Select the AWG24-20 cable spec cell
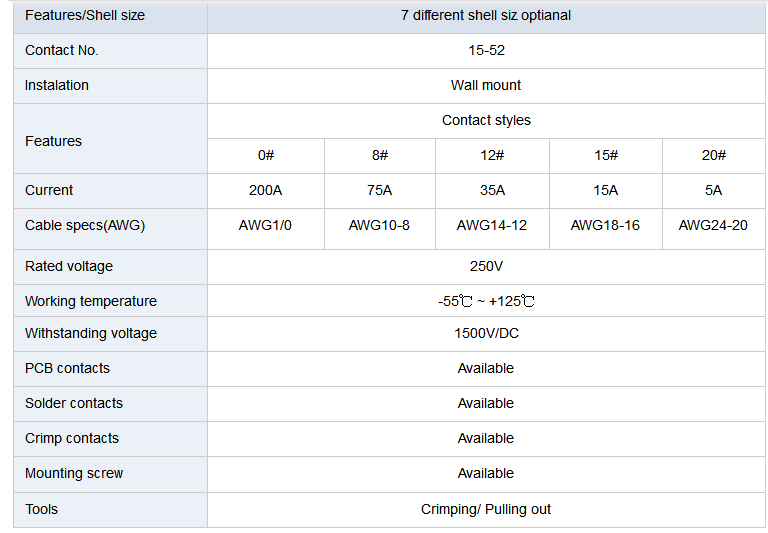Screen dimensions: 768x533 (x=714, y=229)
